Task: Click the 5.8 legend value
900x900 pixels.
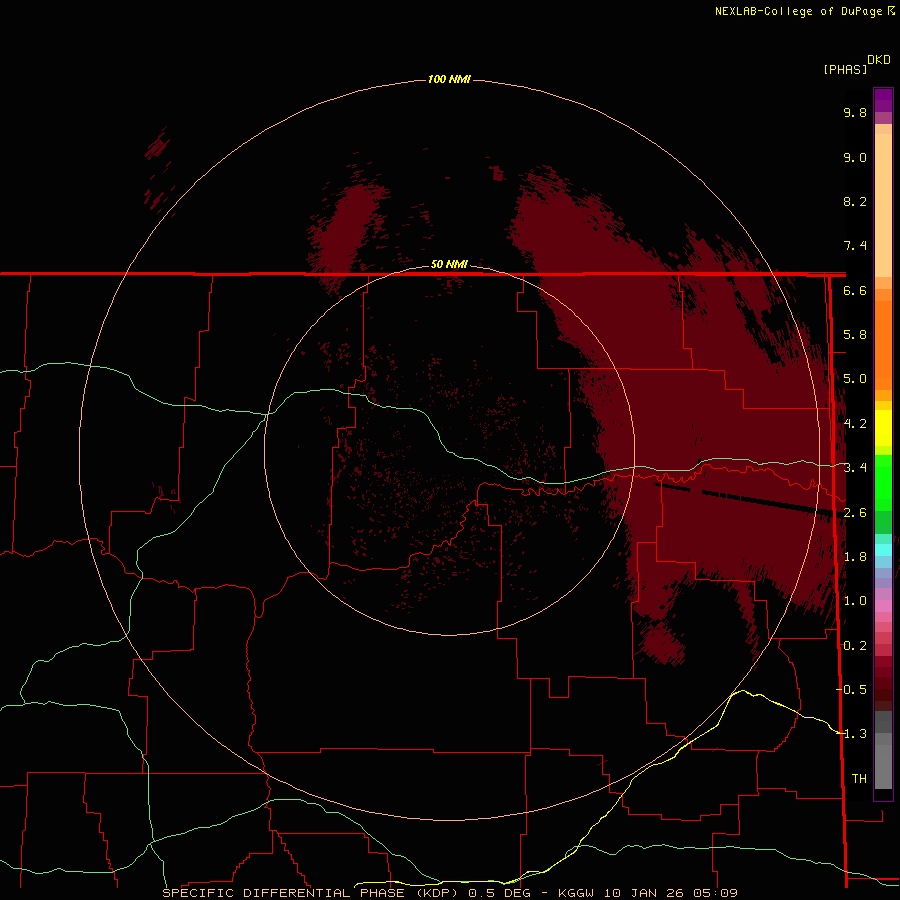Action: click(855, 335)
